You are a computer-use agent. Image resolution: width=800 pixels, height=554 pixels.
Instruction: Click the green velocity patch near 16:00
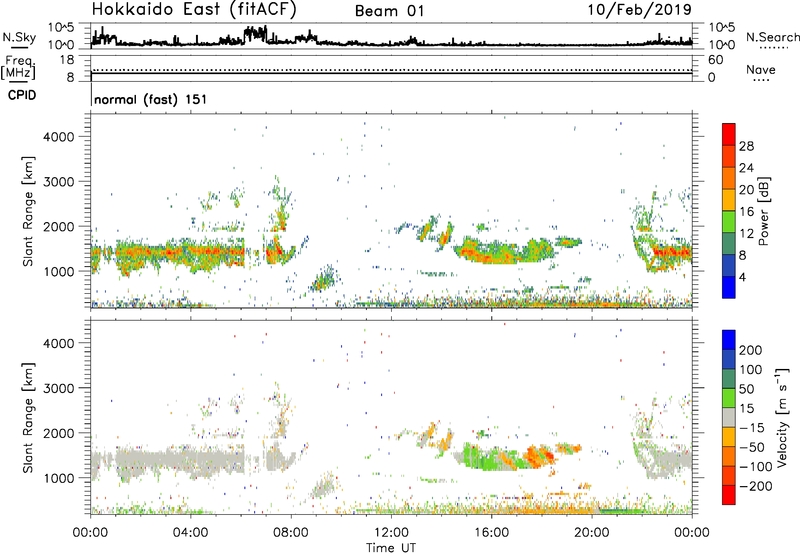(490, 457)
